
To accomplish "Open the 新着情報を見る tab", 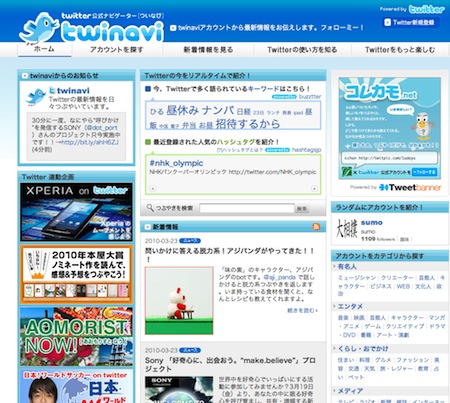I will (x=208, y=50).
